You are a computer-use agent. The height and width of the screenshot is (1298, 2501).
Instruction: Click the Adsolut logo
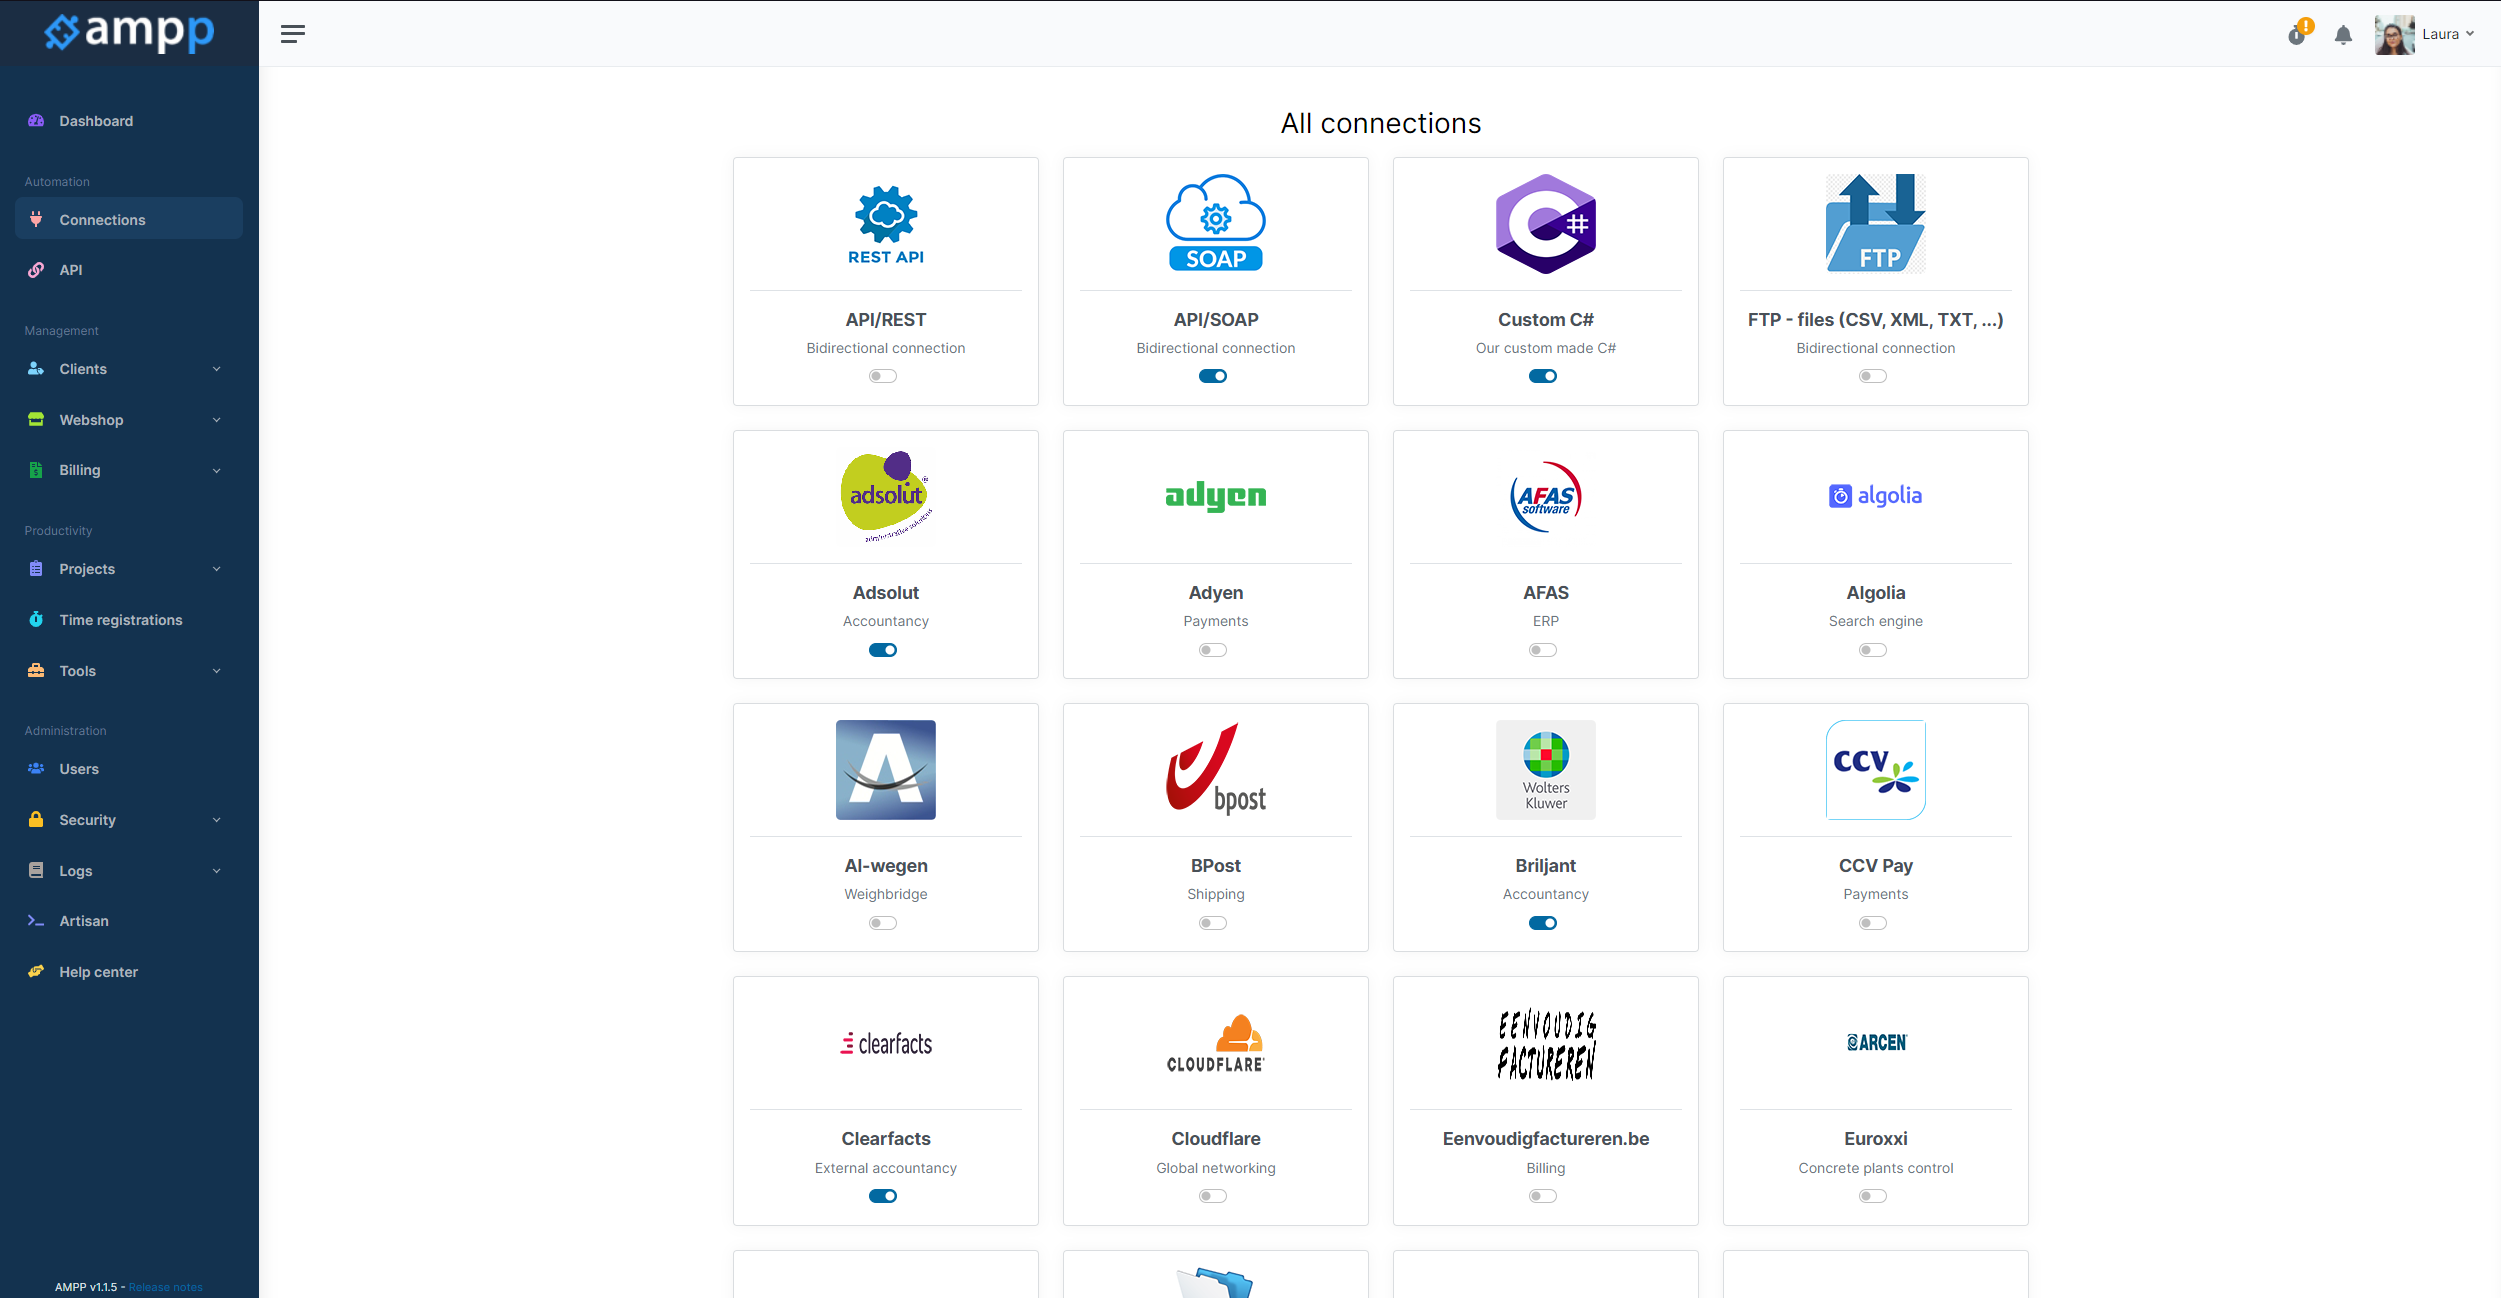pos(886,496)
